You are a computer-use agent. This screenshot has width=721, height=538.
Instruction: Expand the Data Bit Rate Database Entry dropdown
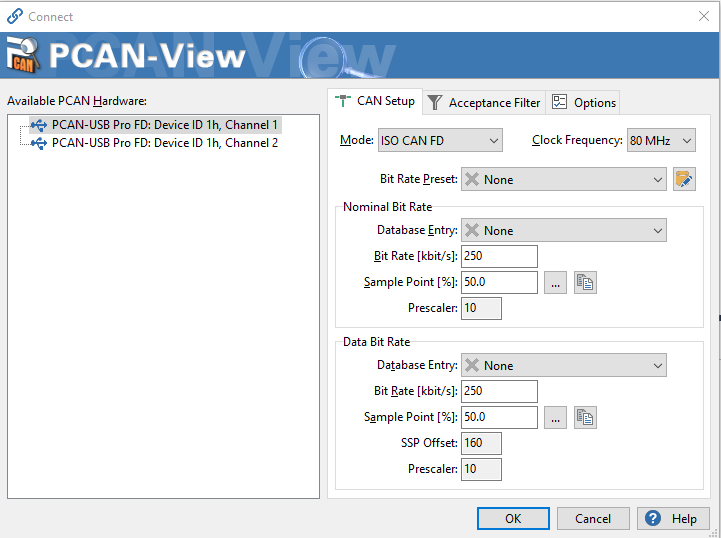point(564,365)
